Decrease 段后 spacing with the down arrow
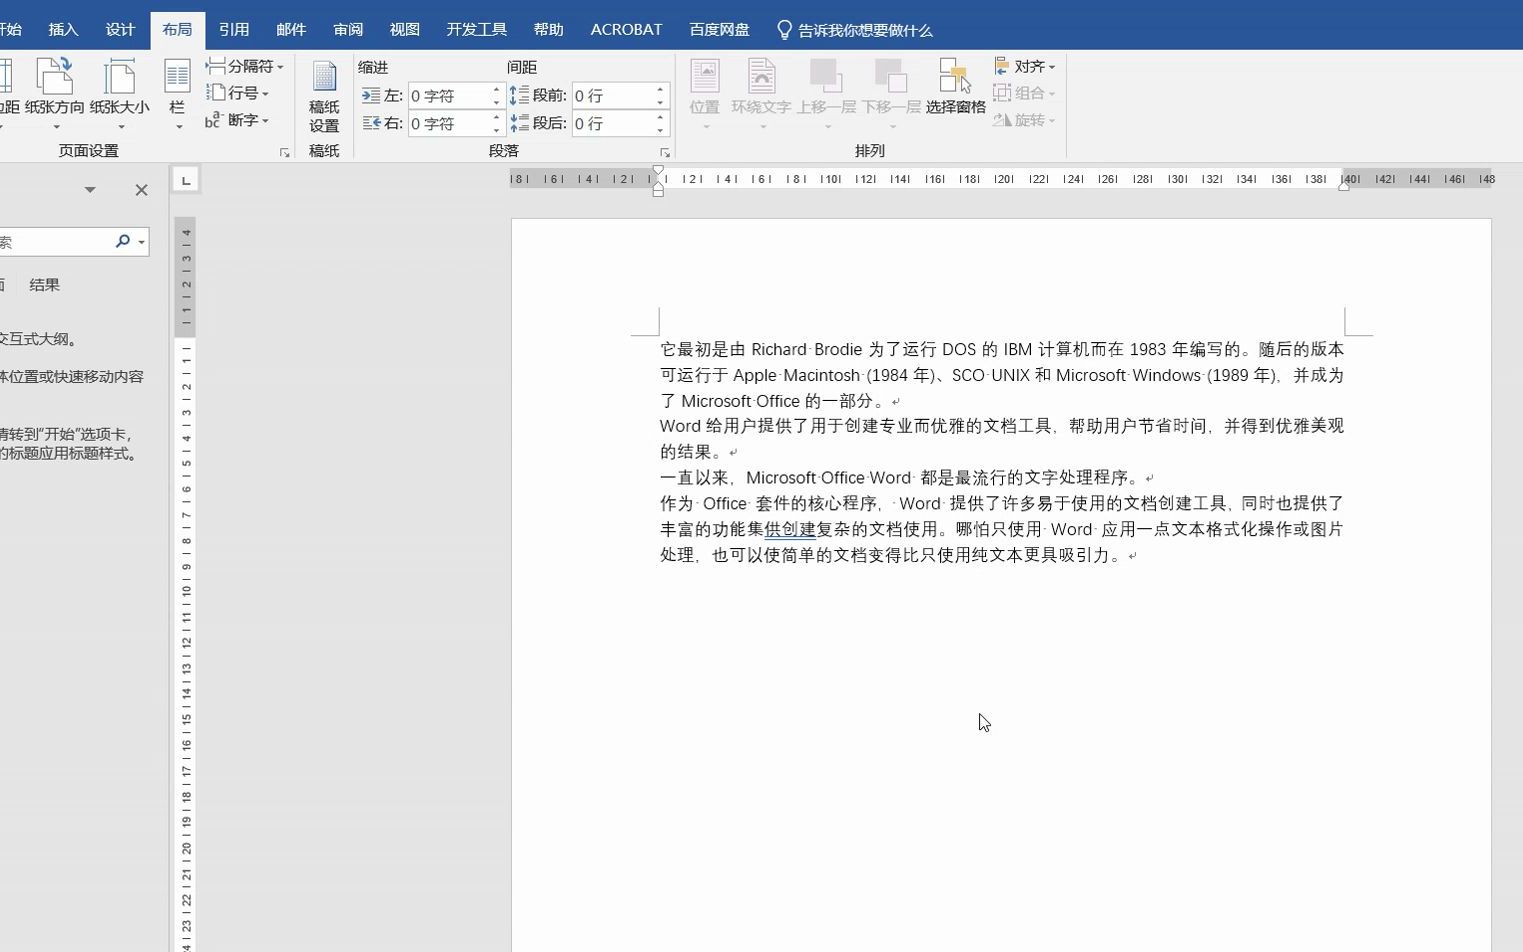 pyautogui.click(x=660, y=130)
